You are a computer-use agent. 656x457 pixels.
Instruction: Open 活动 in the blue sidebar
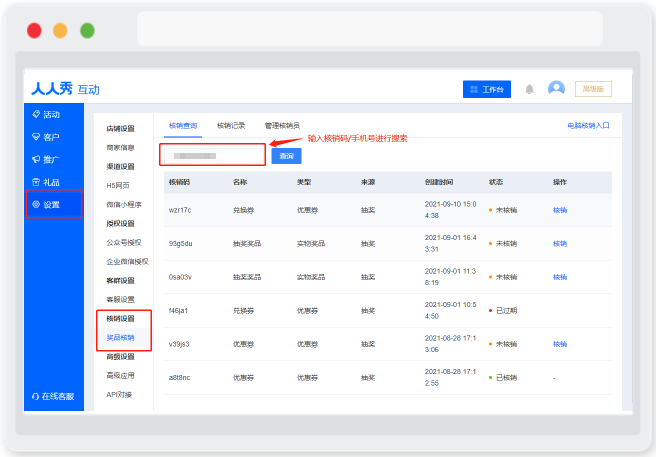coord(46,114)
